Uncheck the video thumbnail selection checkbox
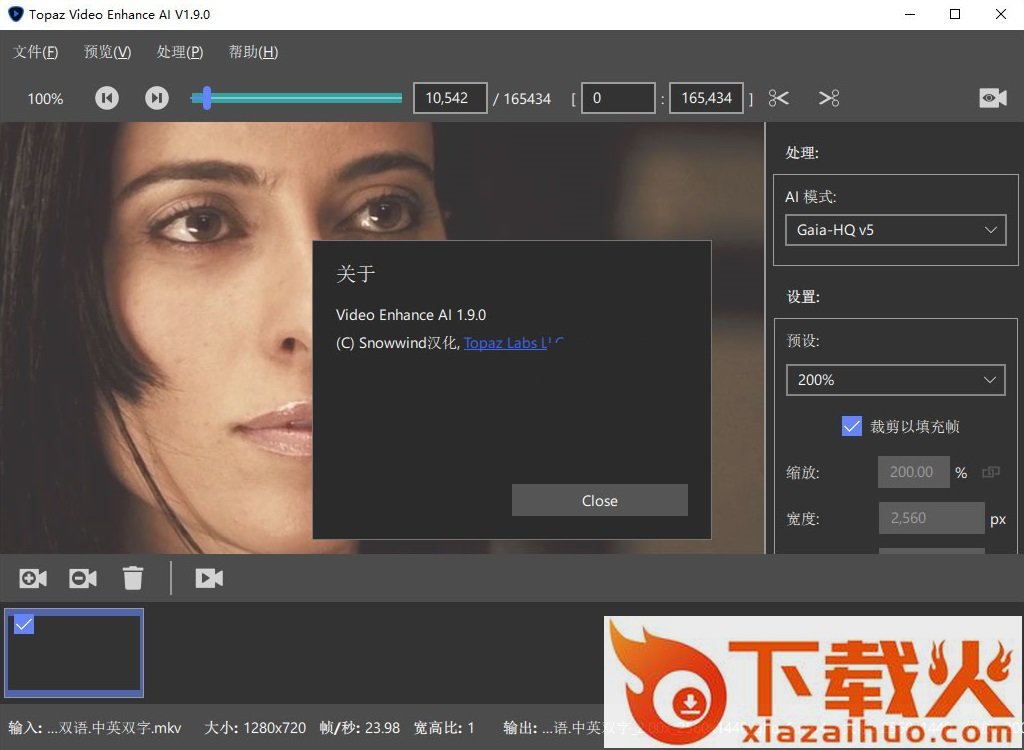This screenshot has height=750, width=1024. coord(24,625)
